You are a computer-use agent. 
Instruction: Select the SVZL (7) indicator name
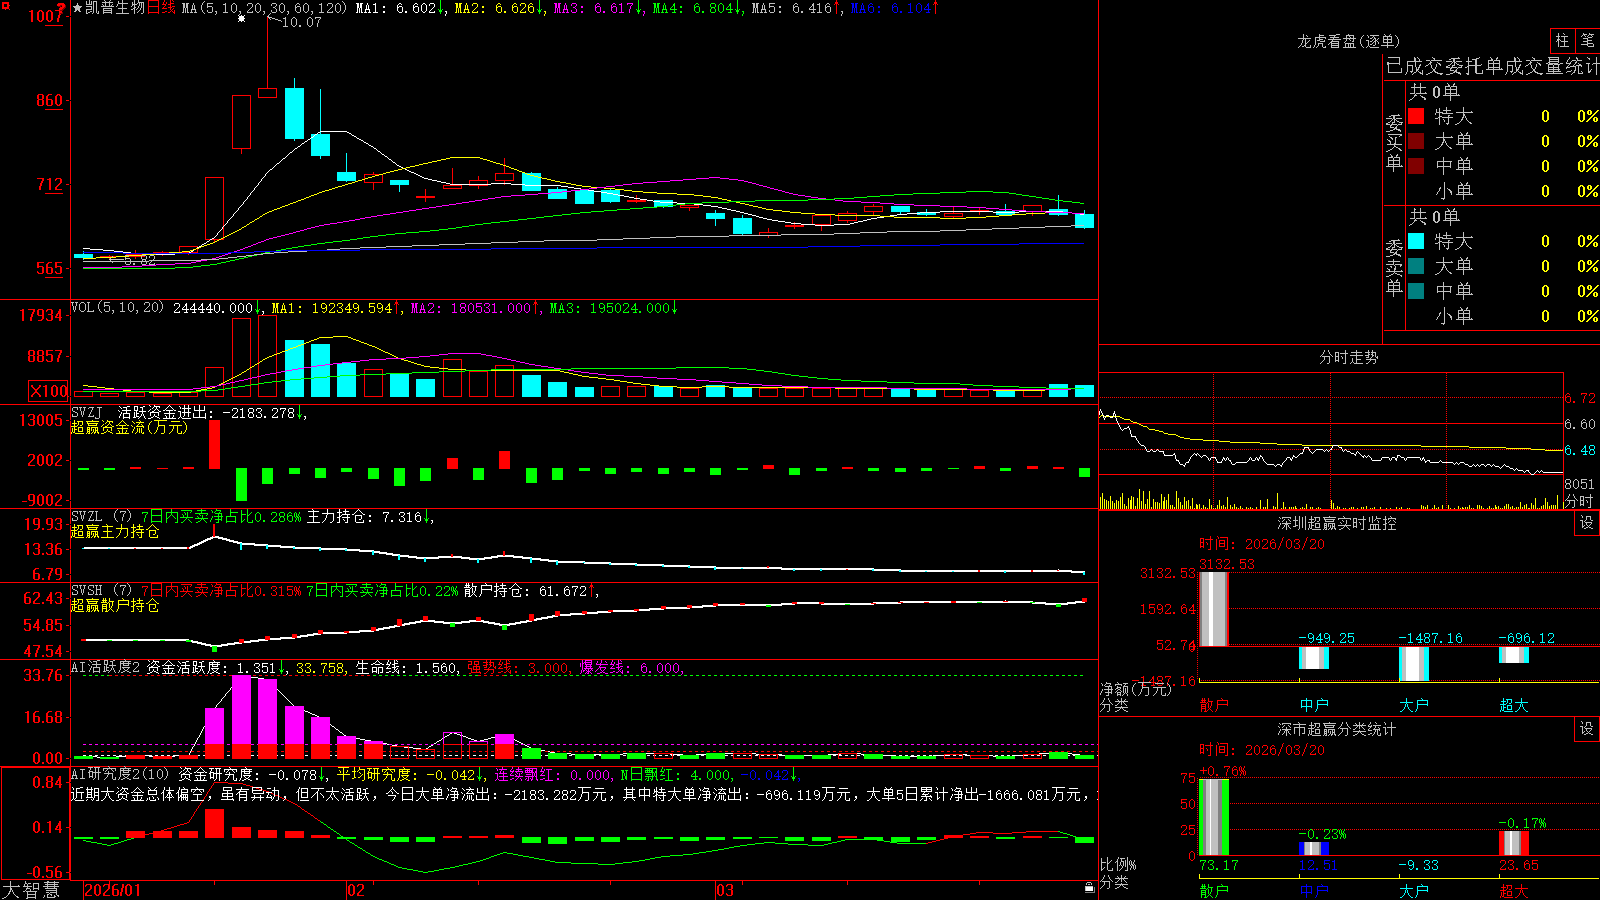click(101, 516)
